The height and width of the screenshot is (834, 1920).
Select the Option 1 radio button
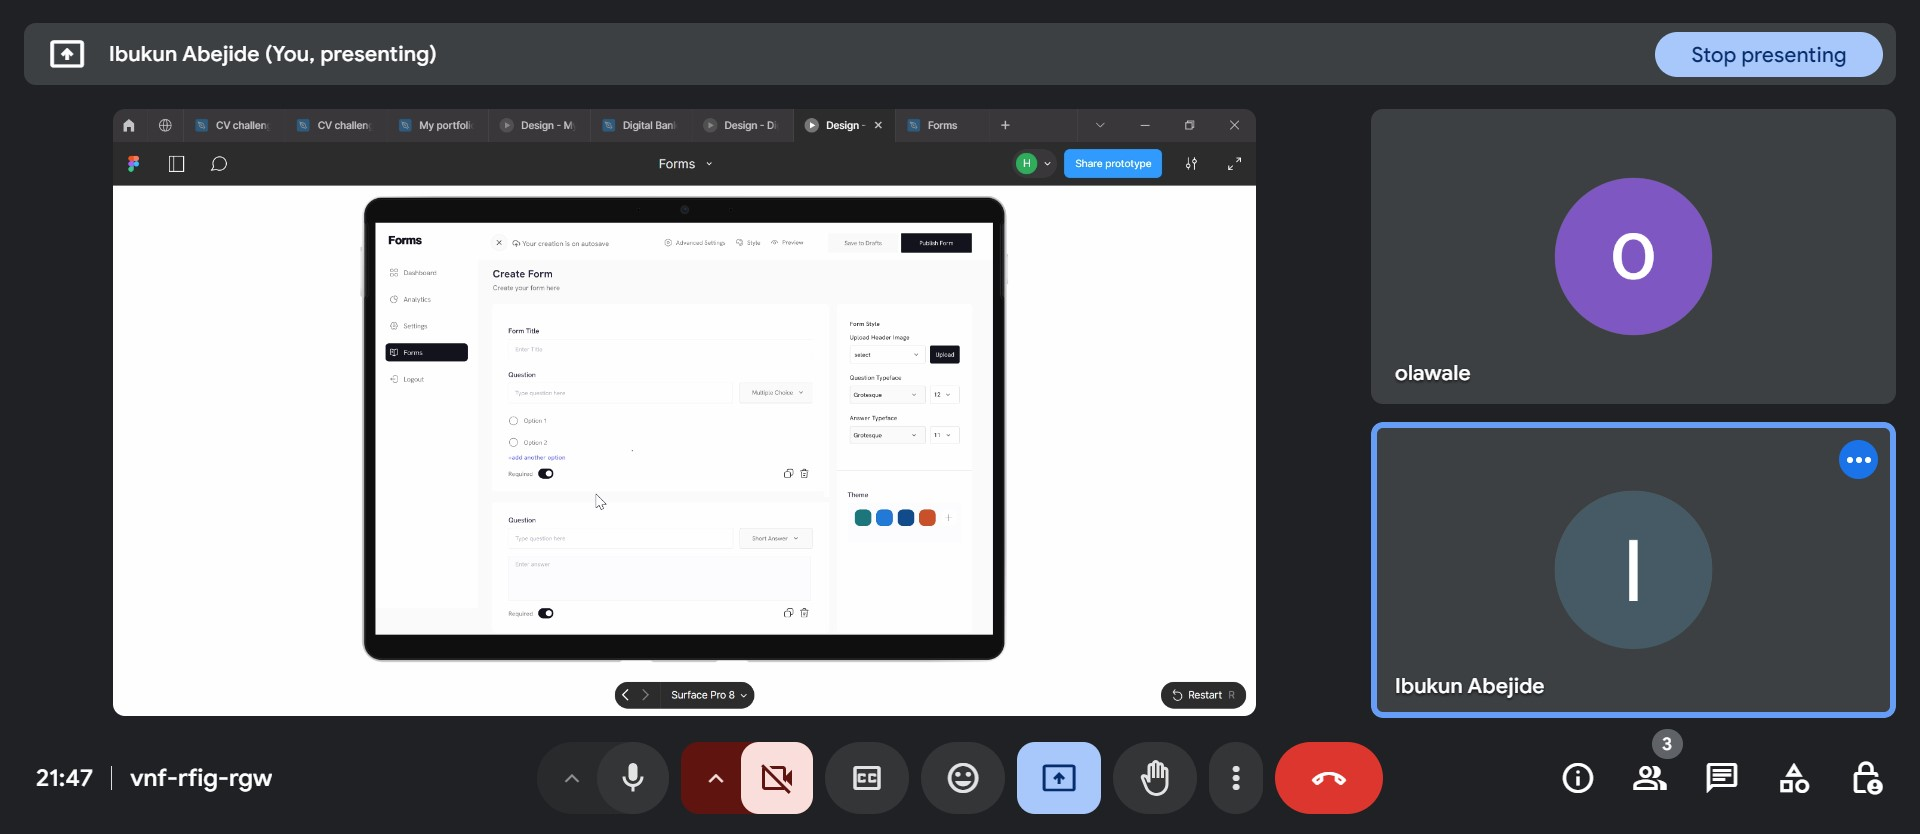pyautogui.click(x=513, y=421)
